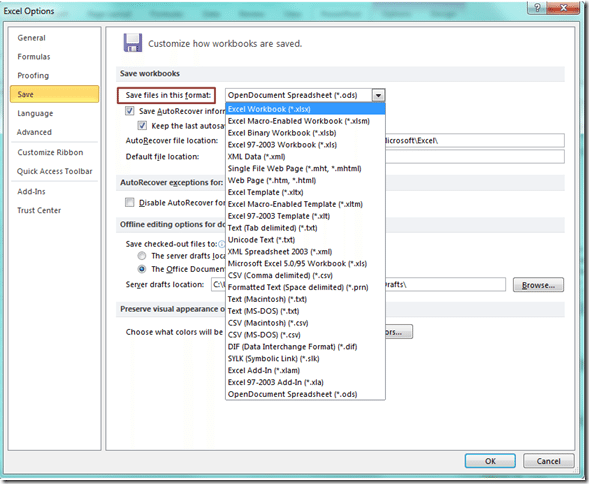Choose XML Data (*.xml) format

pos(305,157)
